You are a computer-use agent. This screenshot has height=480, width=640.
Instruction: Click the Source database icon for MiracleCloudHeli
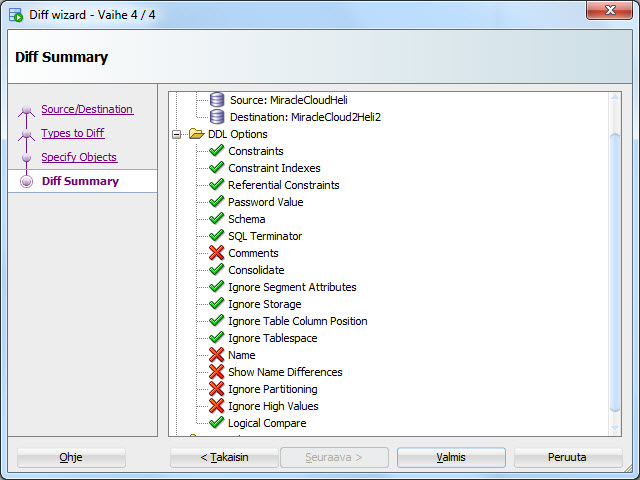pyautogui.click(x=217, y=100)
